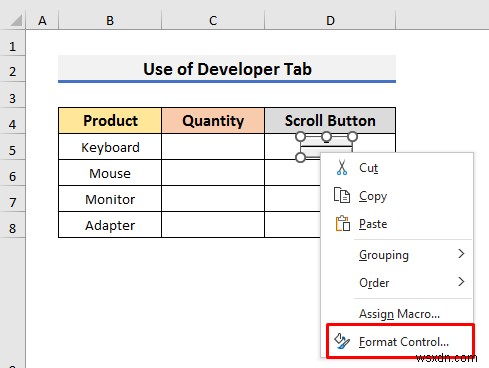Click the Copy pages icon
489x368 pixels.
[342, 195]
